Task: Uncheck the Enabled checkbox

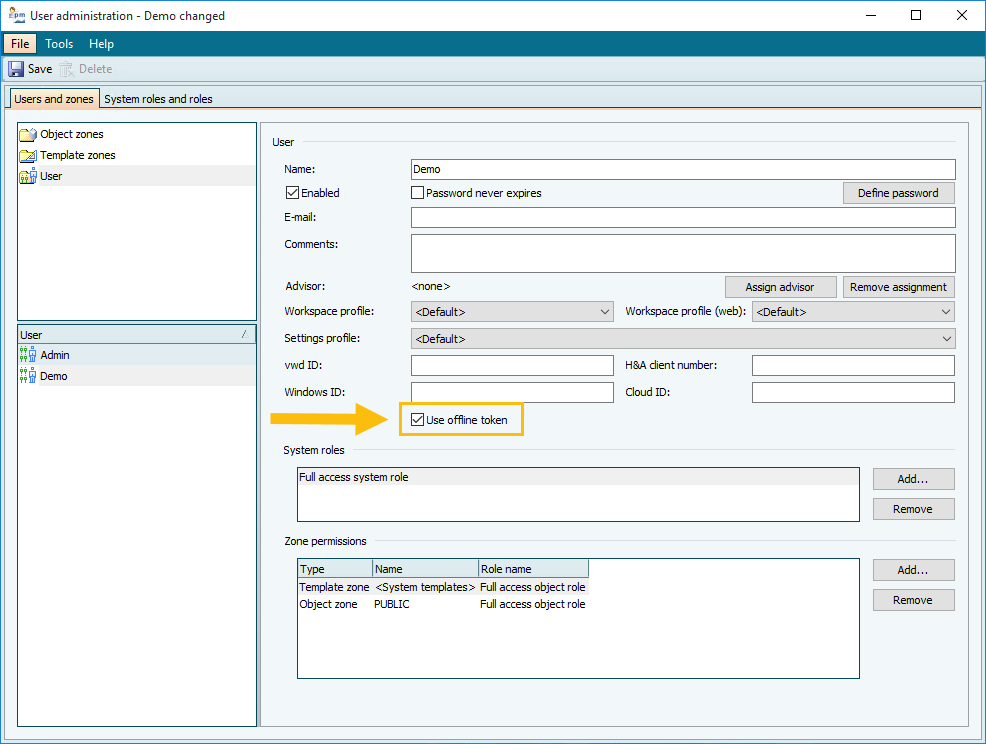Action: pos(293,193)
